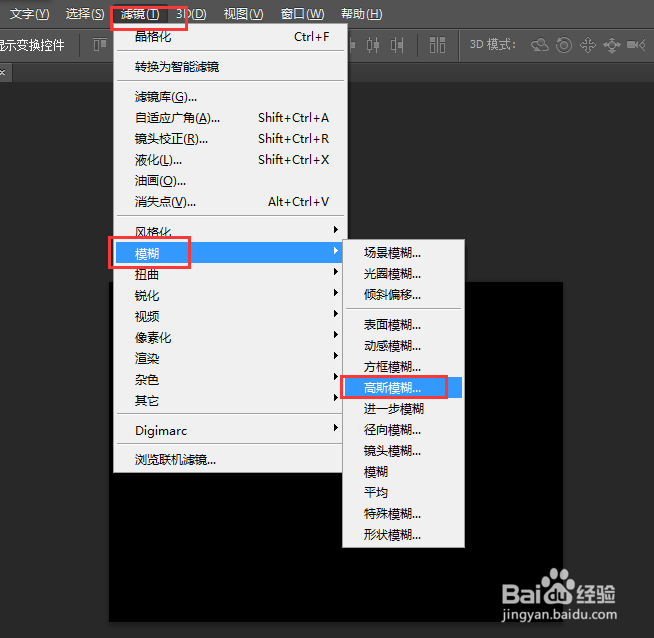Select 场景模糊... blur
The image size is (654, 638).
(403, 253)
